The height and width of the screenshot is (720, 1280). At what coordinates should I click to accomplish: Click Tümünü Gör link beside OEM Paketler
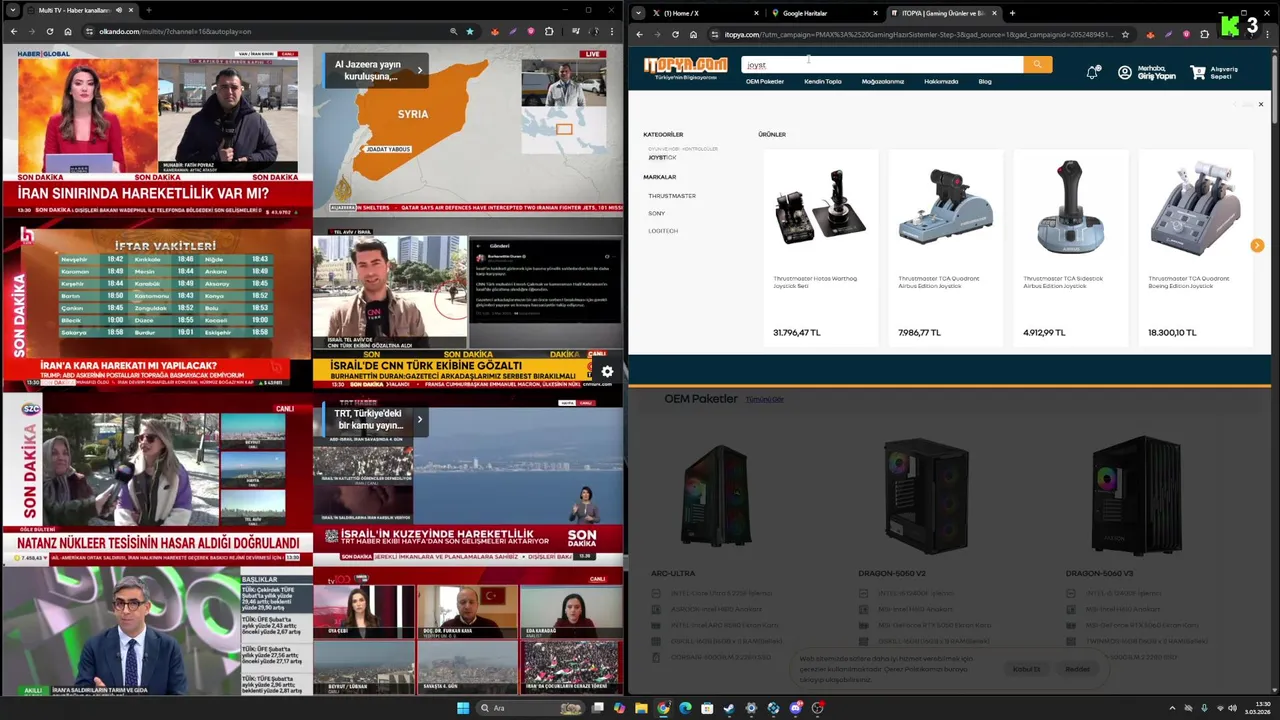pyautogui.click(x=765, y=399)
